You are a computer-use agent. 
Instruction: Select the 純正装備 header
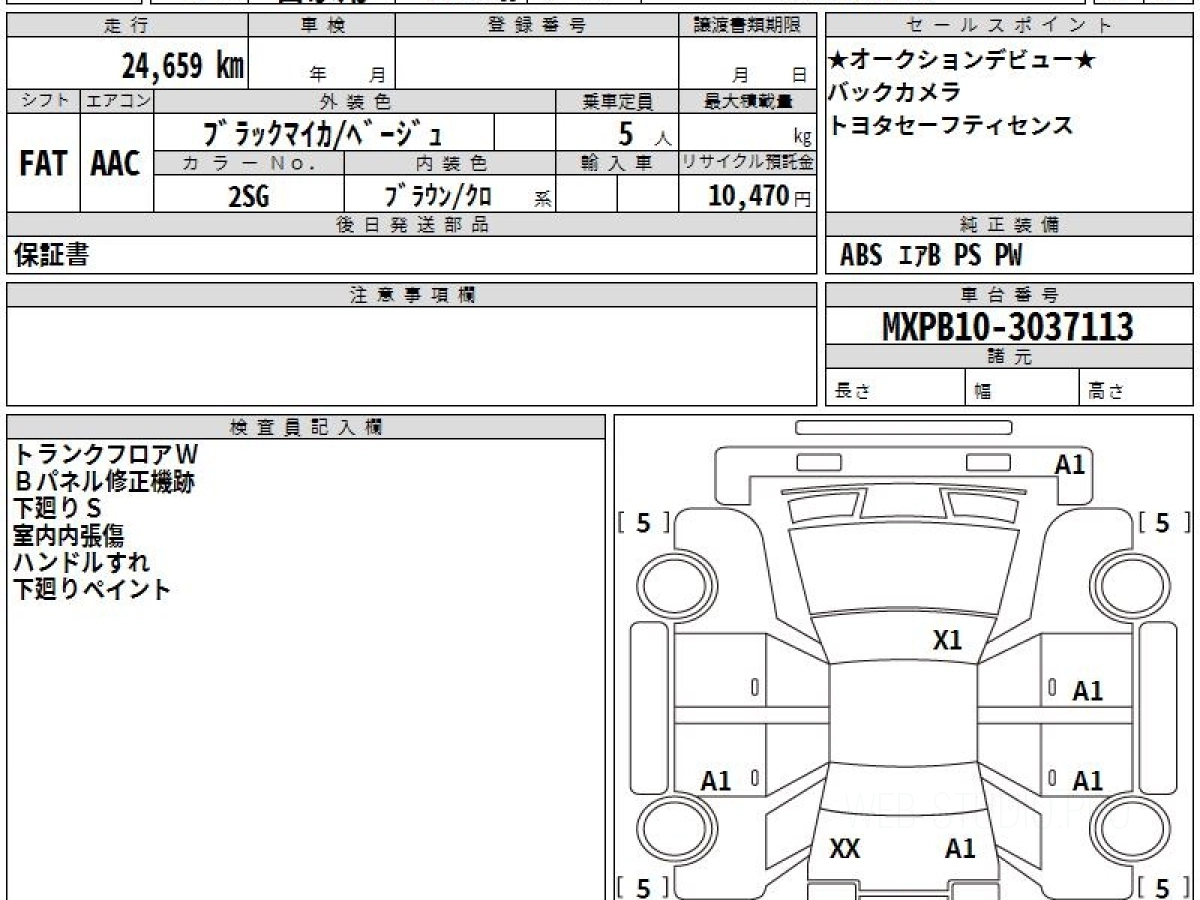(1010, 225)
